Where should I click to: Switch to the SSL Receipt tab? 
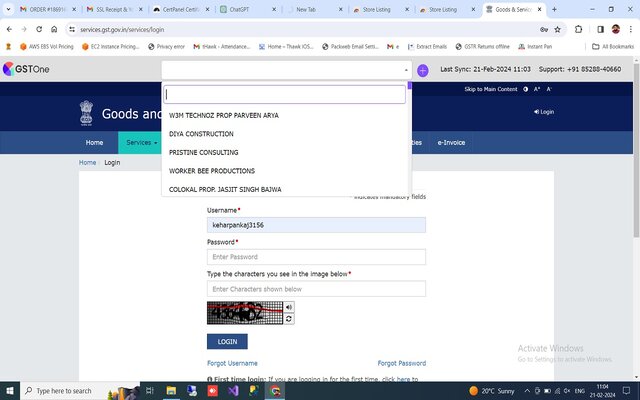[x=115, y=9]
